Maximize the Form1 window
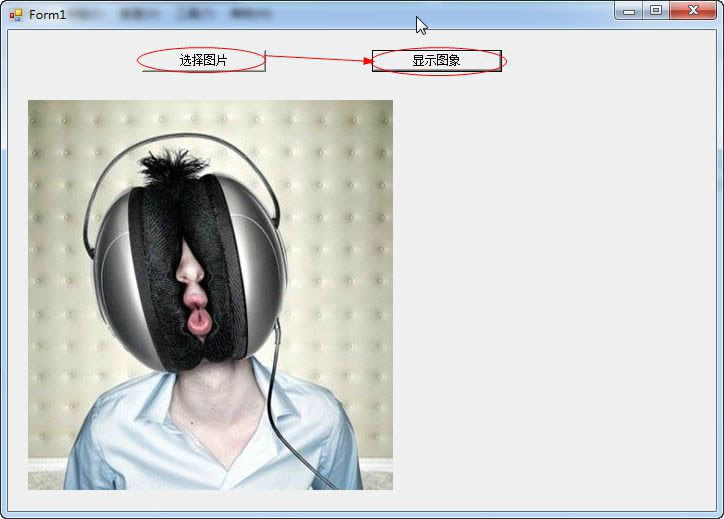The height and width of the screenshot is (519, 724). point(655,11)
